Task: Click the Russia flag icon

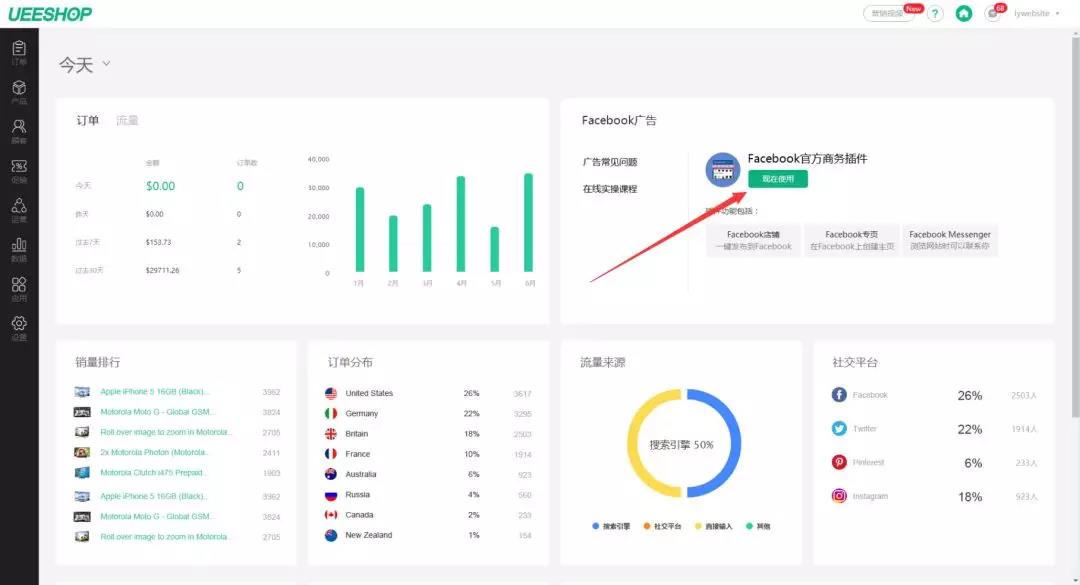Action: pyautogui.click(x=331, y=495)
